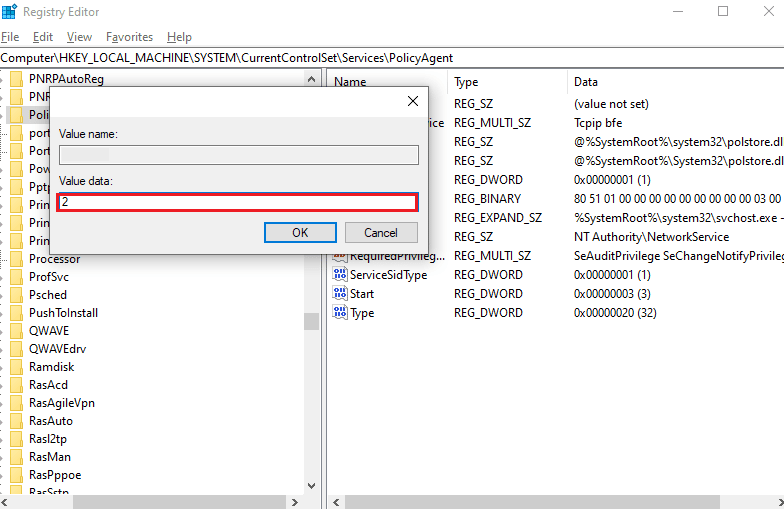Open the Favorites menu
The height and width of the screenshot is (509, 784).
130,37
